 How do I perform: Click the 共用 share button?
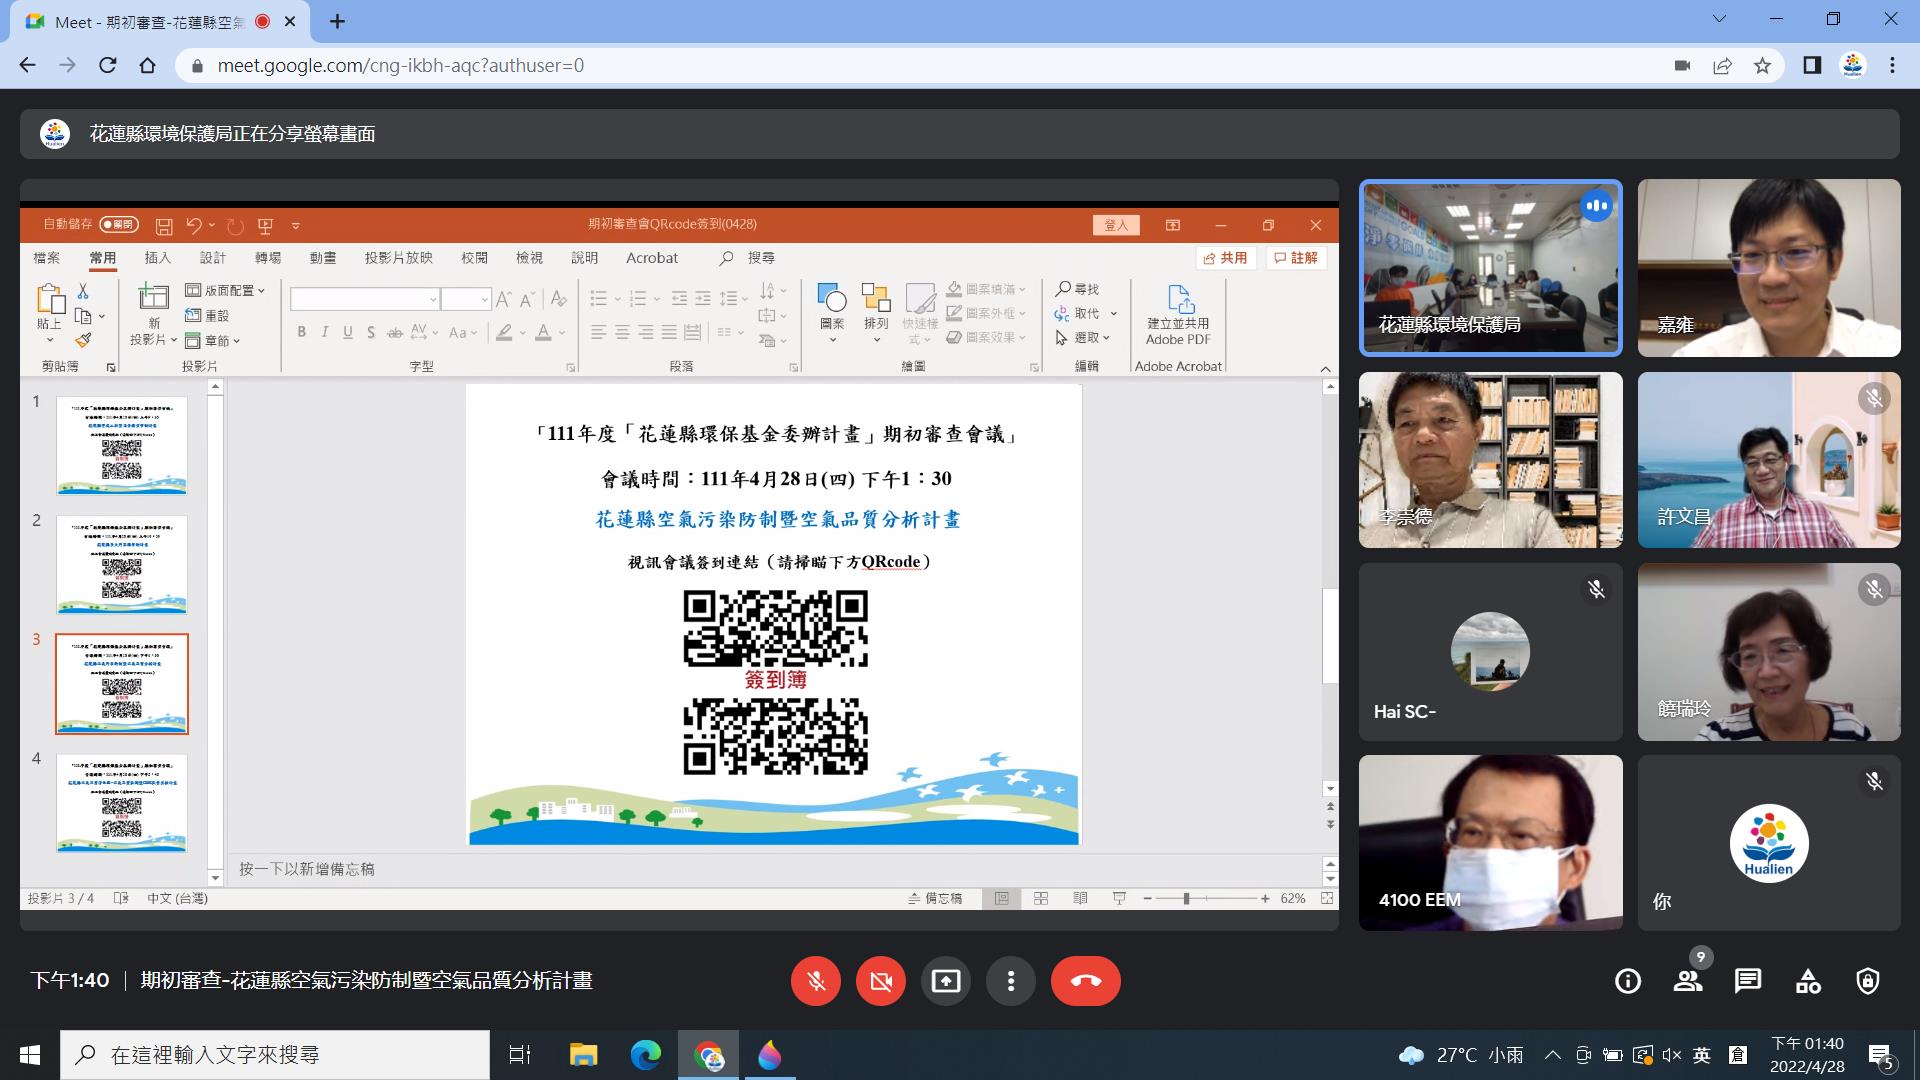pyautogui.click(x=1226, y=258)
